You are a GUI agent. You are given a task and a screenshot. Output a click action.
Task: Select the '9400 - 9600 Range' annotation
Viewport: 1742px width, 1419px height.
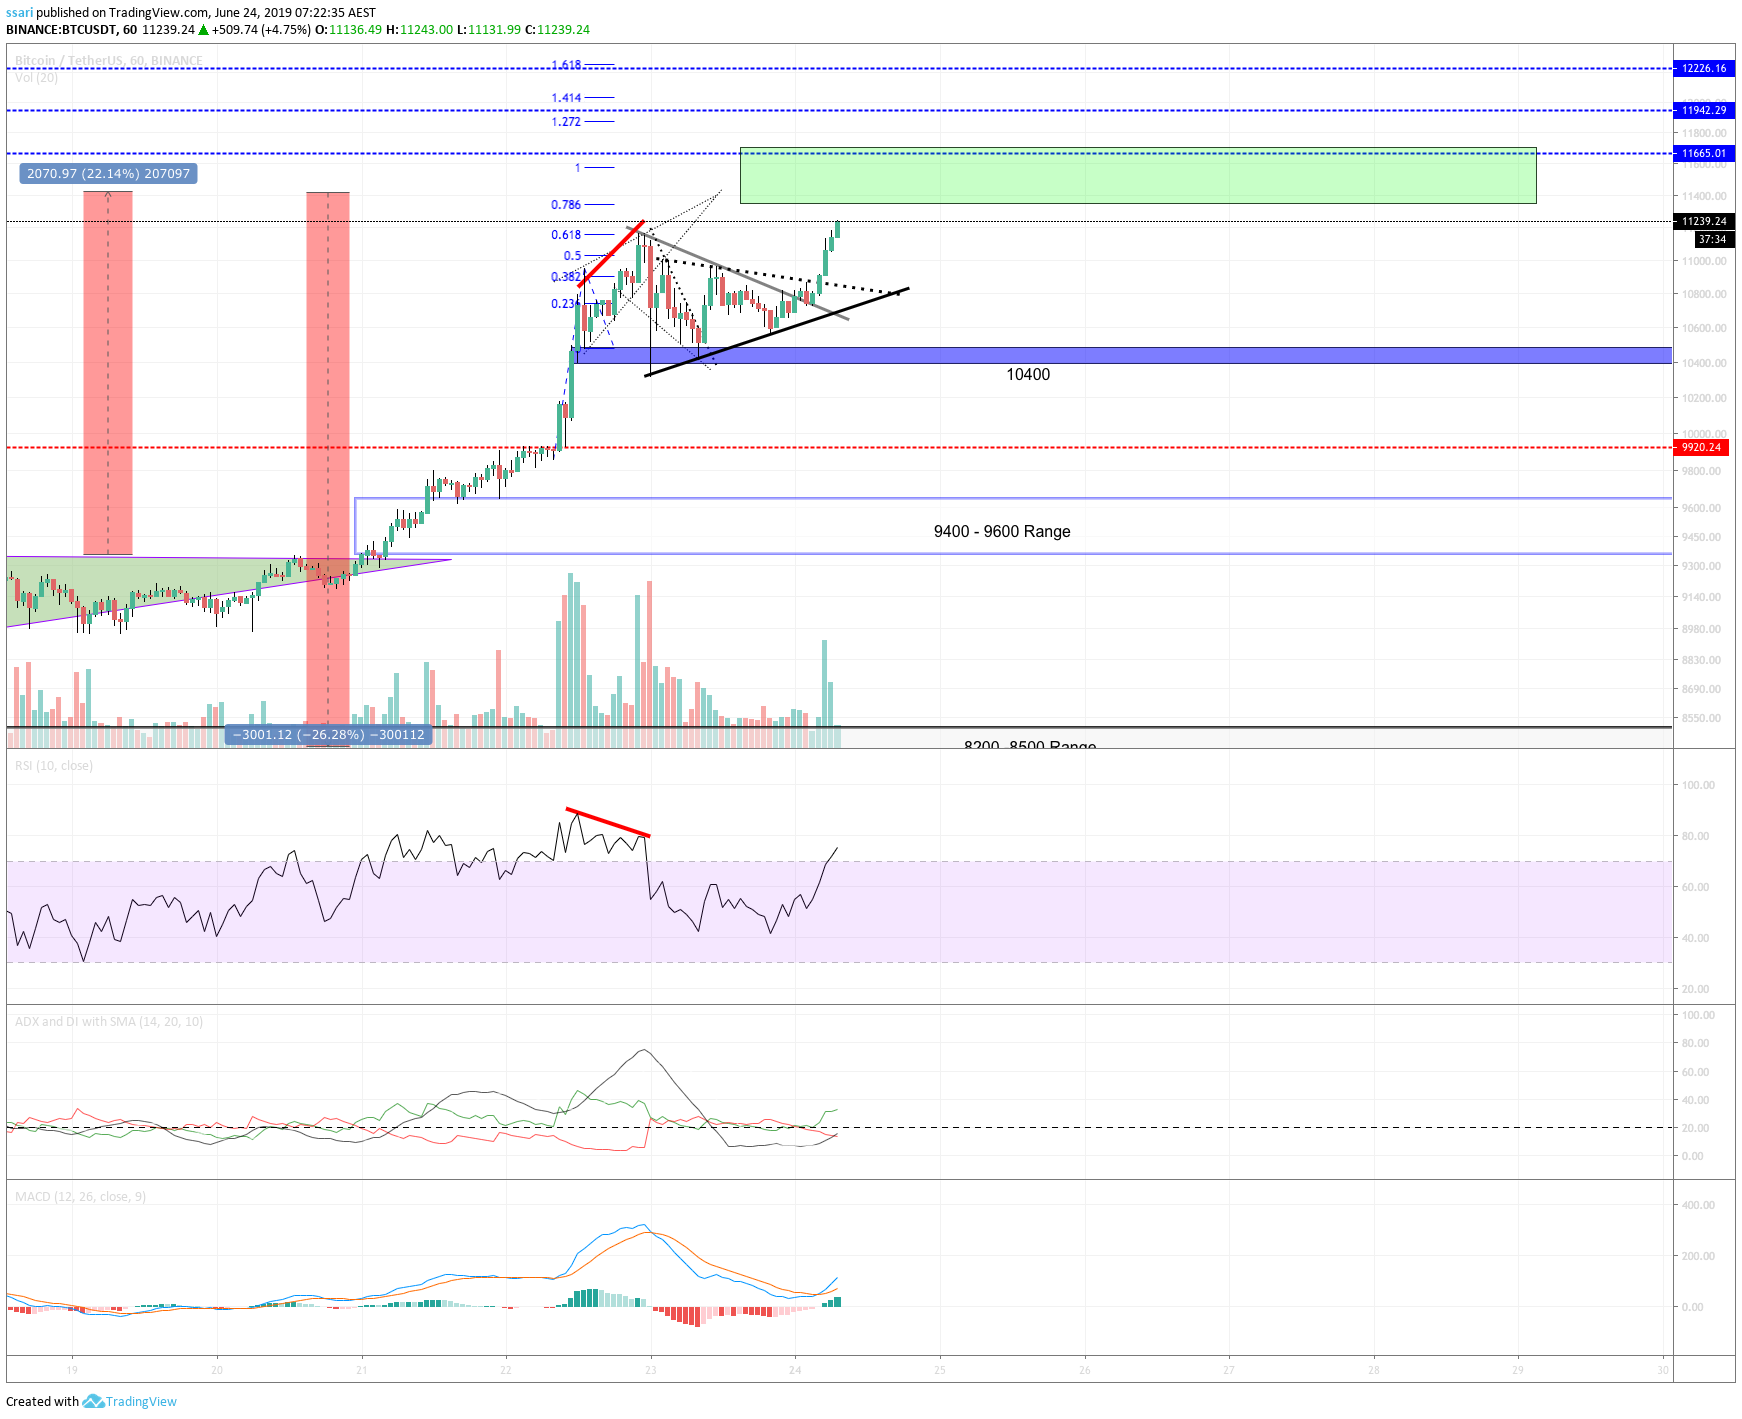[x=1002, y=531]
